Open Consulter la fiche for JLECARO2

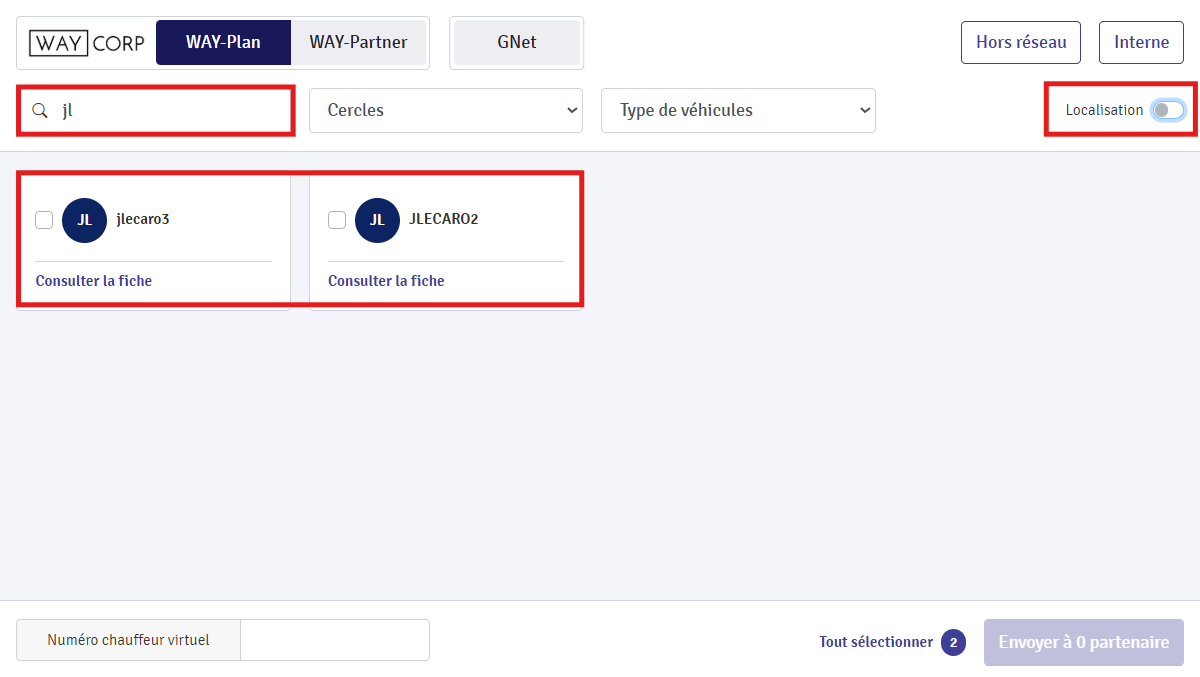(x=386, y=281)
